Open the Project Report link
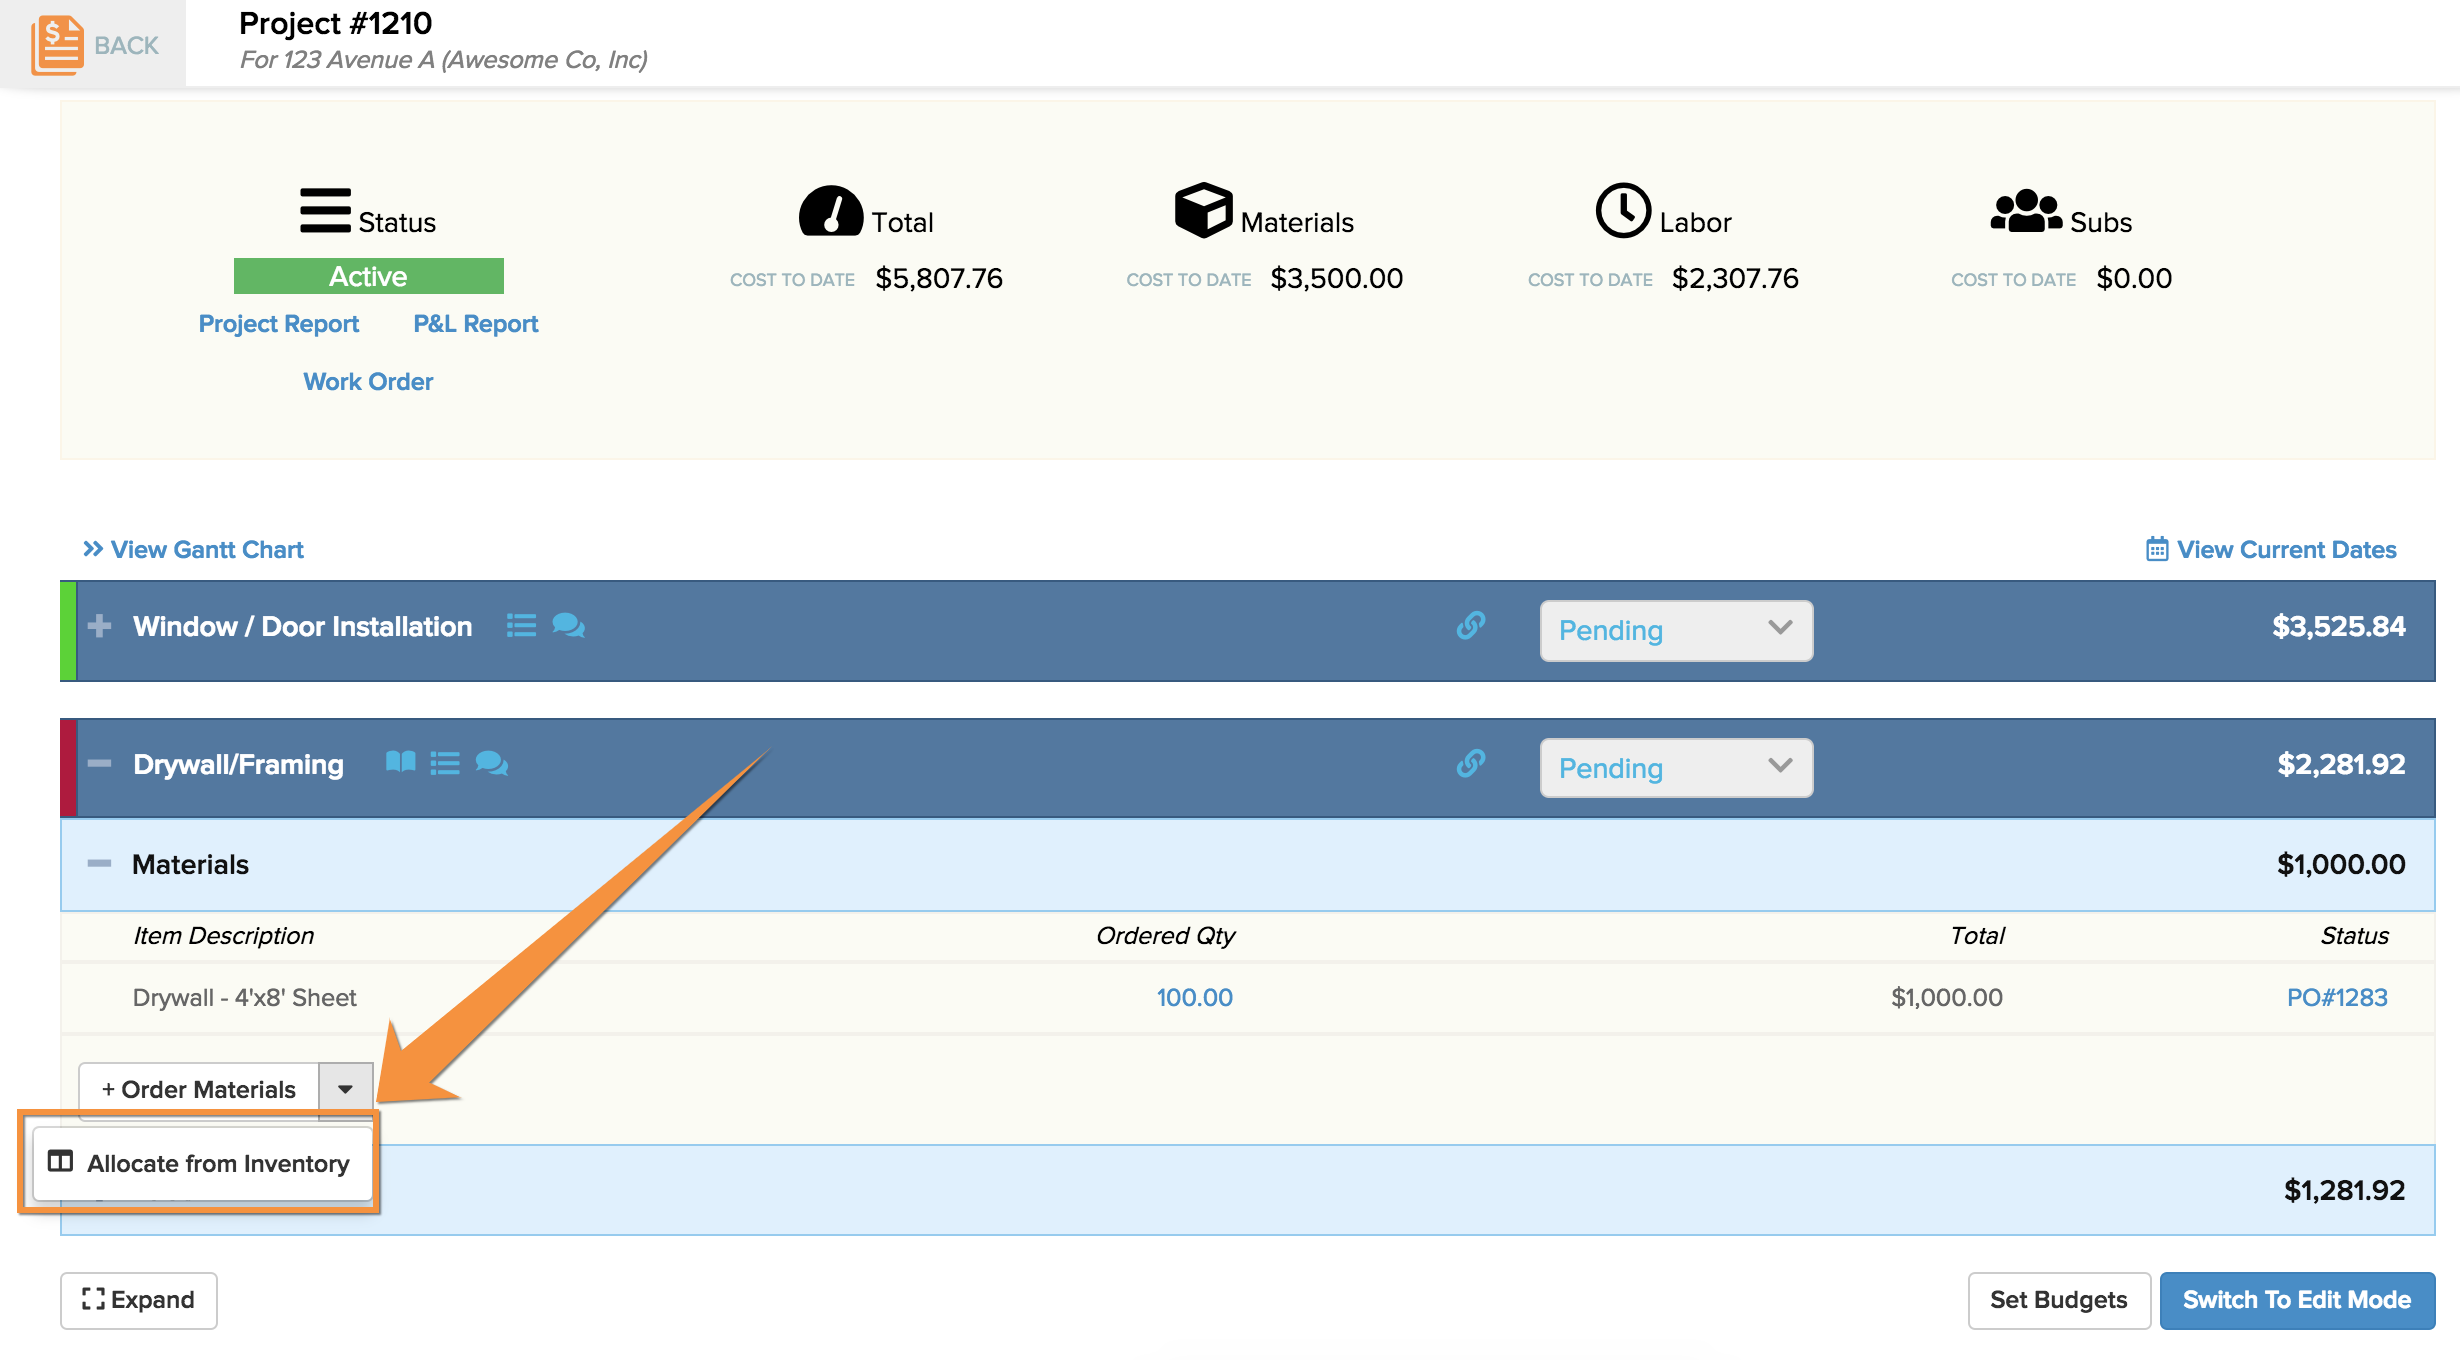Viewport: 2460px width, 1360px height. pos(278,324)
